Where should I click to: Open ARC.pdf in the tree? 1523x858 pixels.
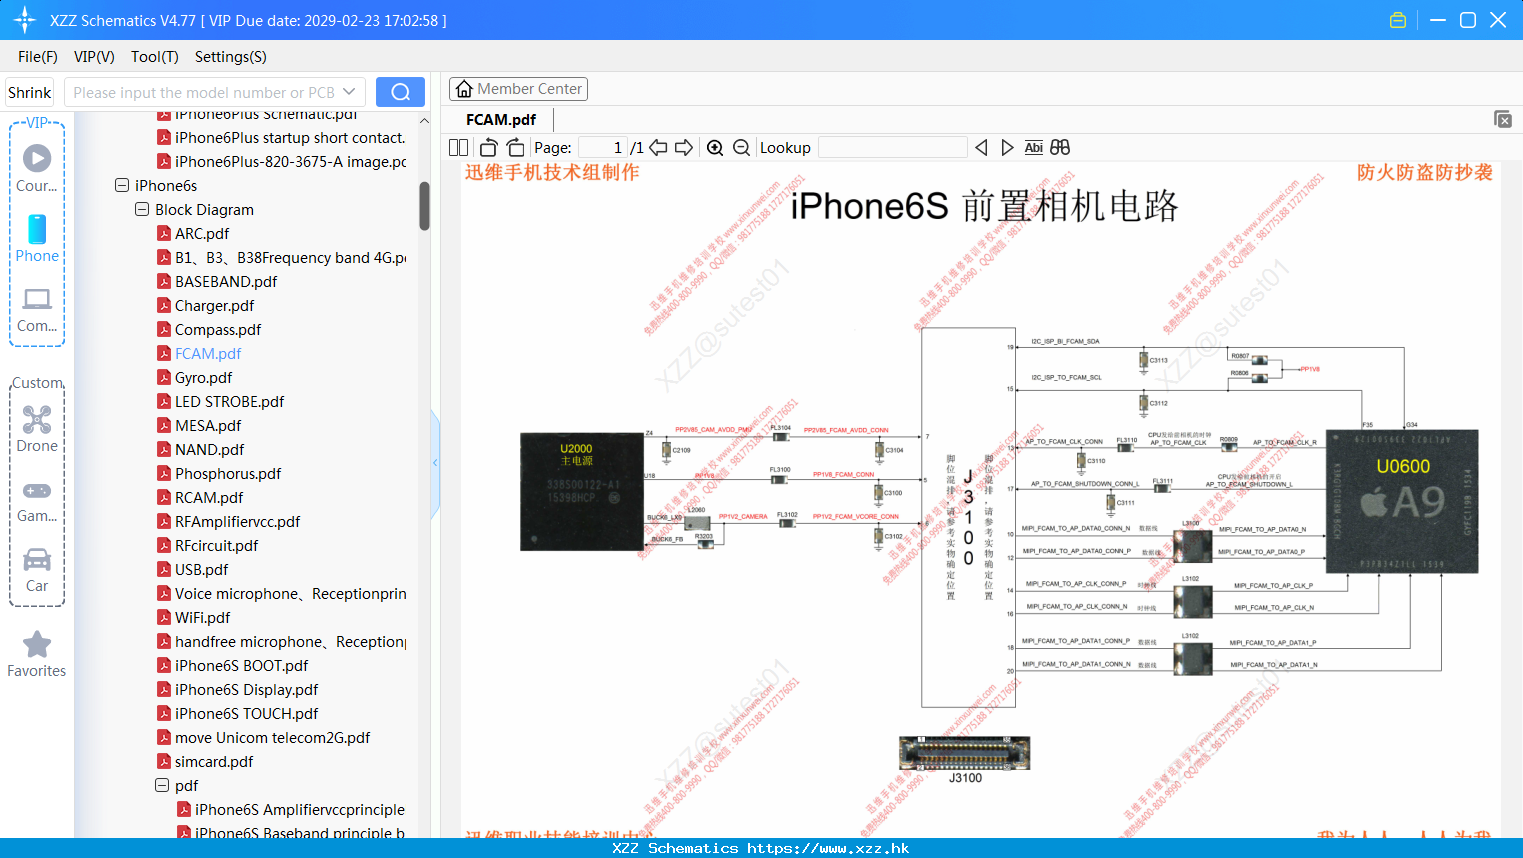pyautogui.click(x=202, y=233)
